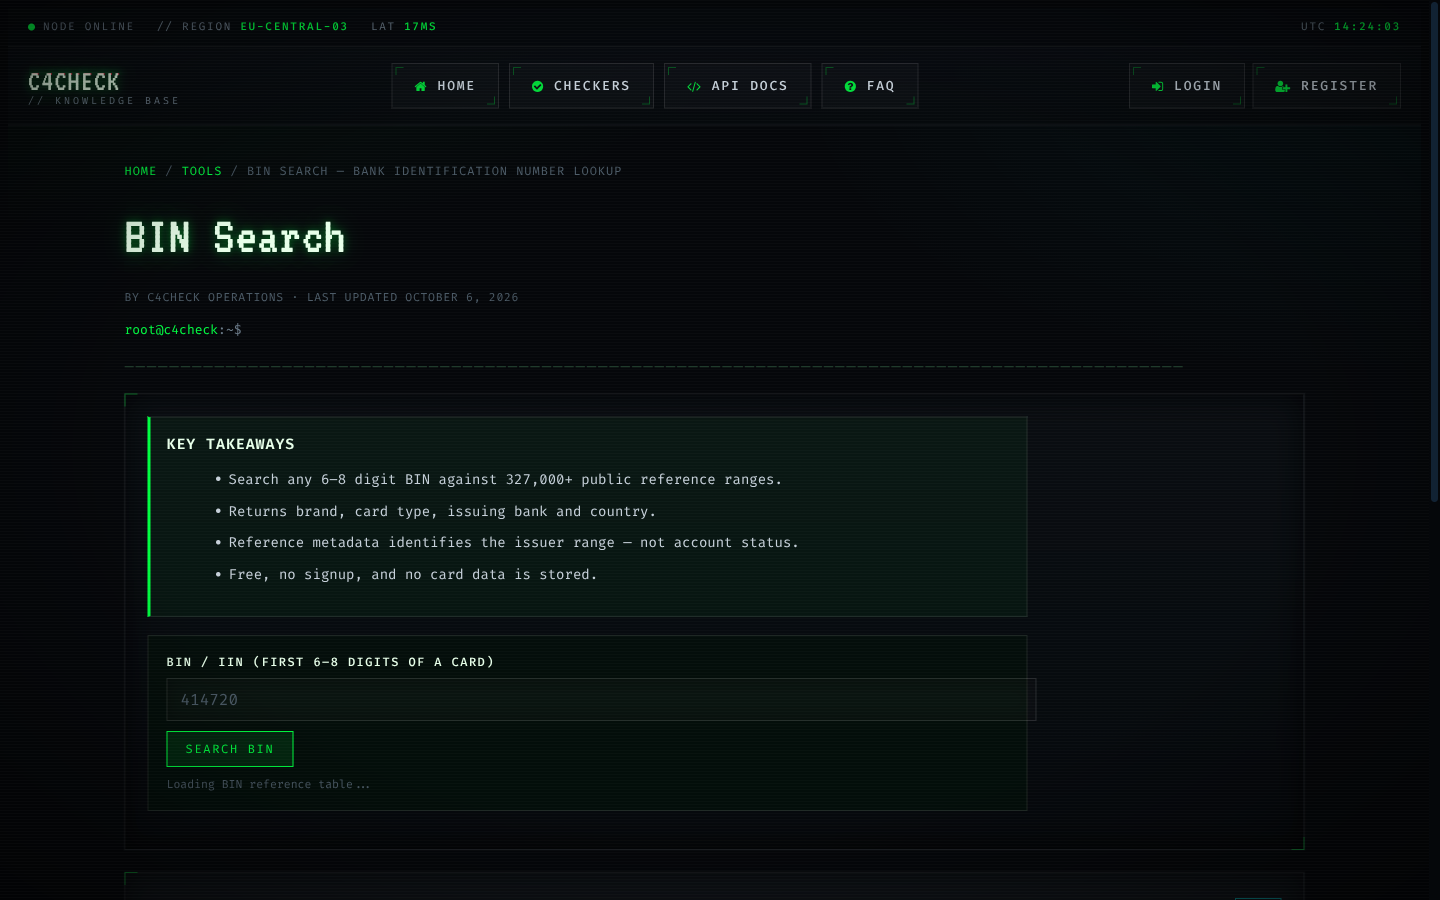Viewport: 1440px width, 900px height.
Task: Click the 17MS latency value
Action: tap(420, 27)
